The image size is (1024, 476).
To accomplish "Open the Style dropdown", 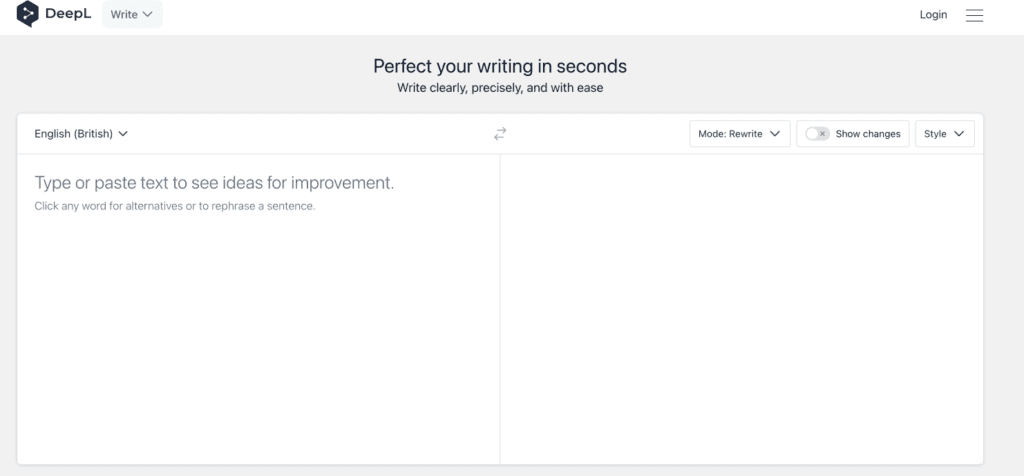I will click(944, 134).
